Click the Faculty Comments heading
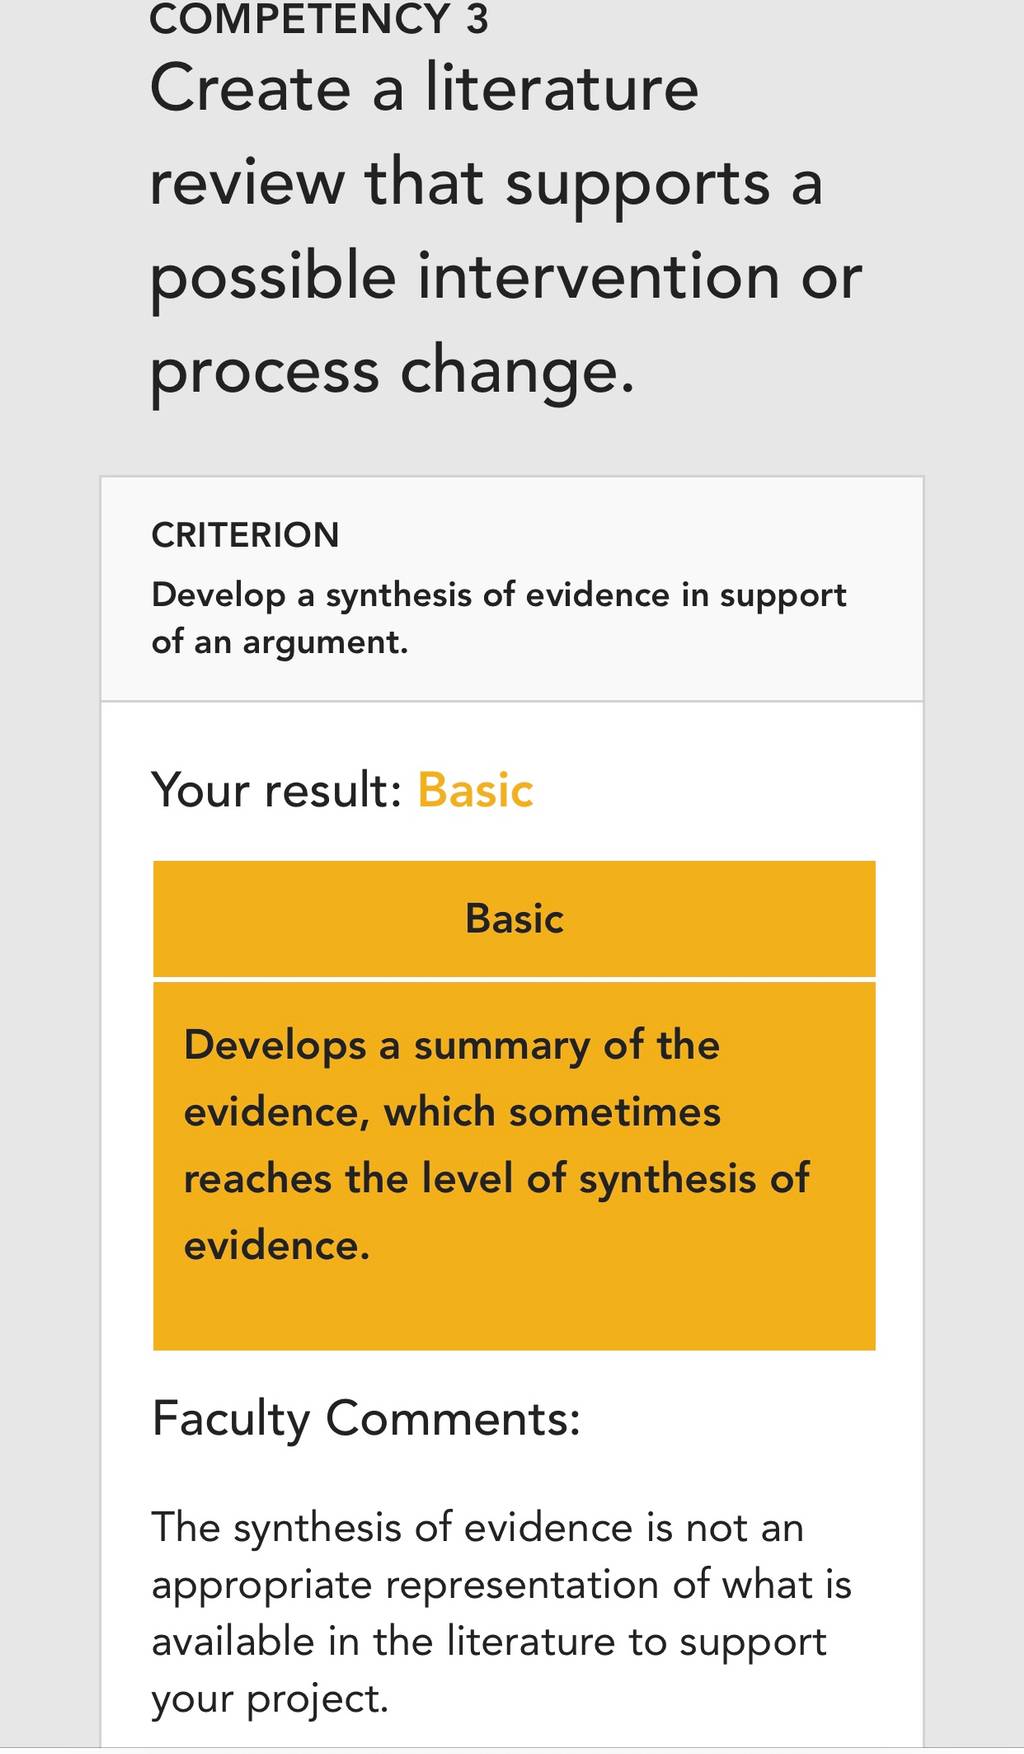This screenshot has height=1754, width=1024. point(366,1419)
